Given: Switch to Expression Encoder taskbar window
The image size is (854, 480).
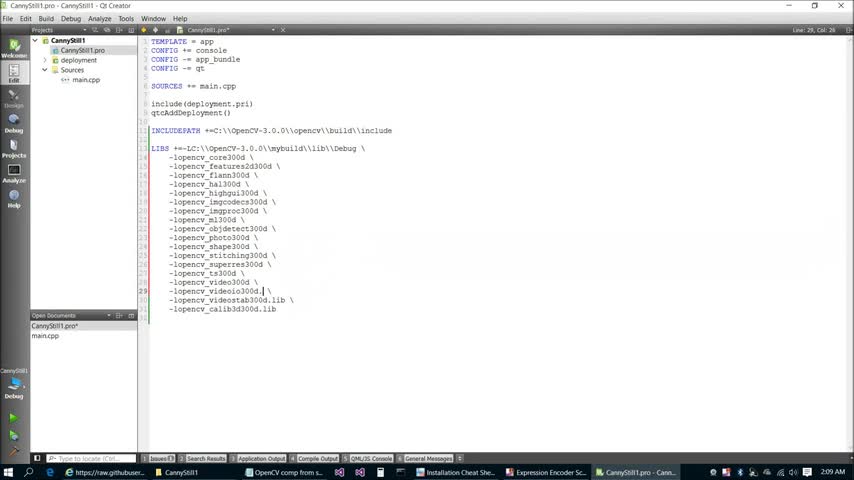Looking at the screenshot, I should point(546,472).
